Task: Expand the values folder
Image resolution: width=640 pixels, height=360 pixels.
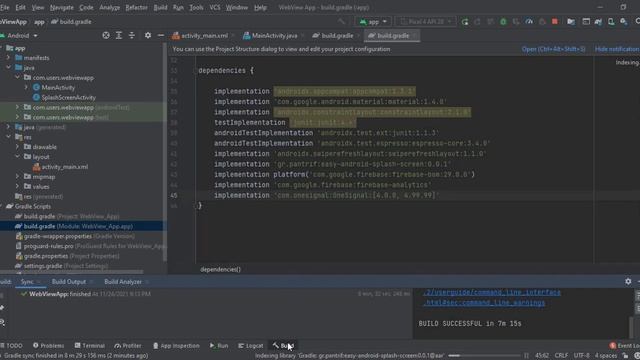Action: [17, 187]
